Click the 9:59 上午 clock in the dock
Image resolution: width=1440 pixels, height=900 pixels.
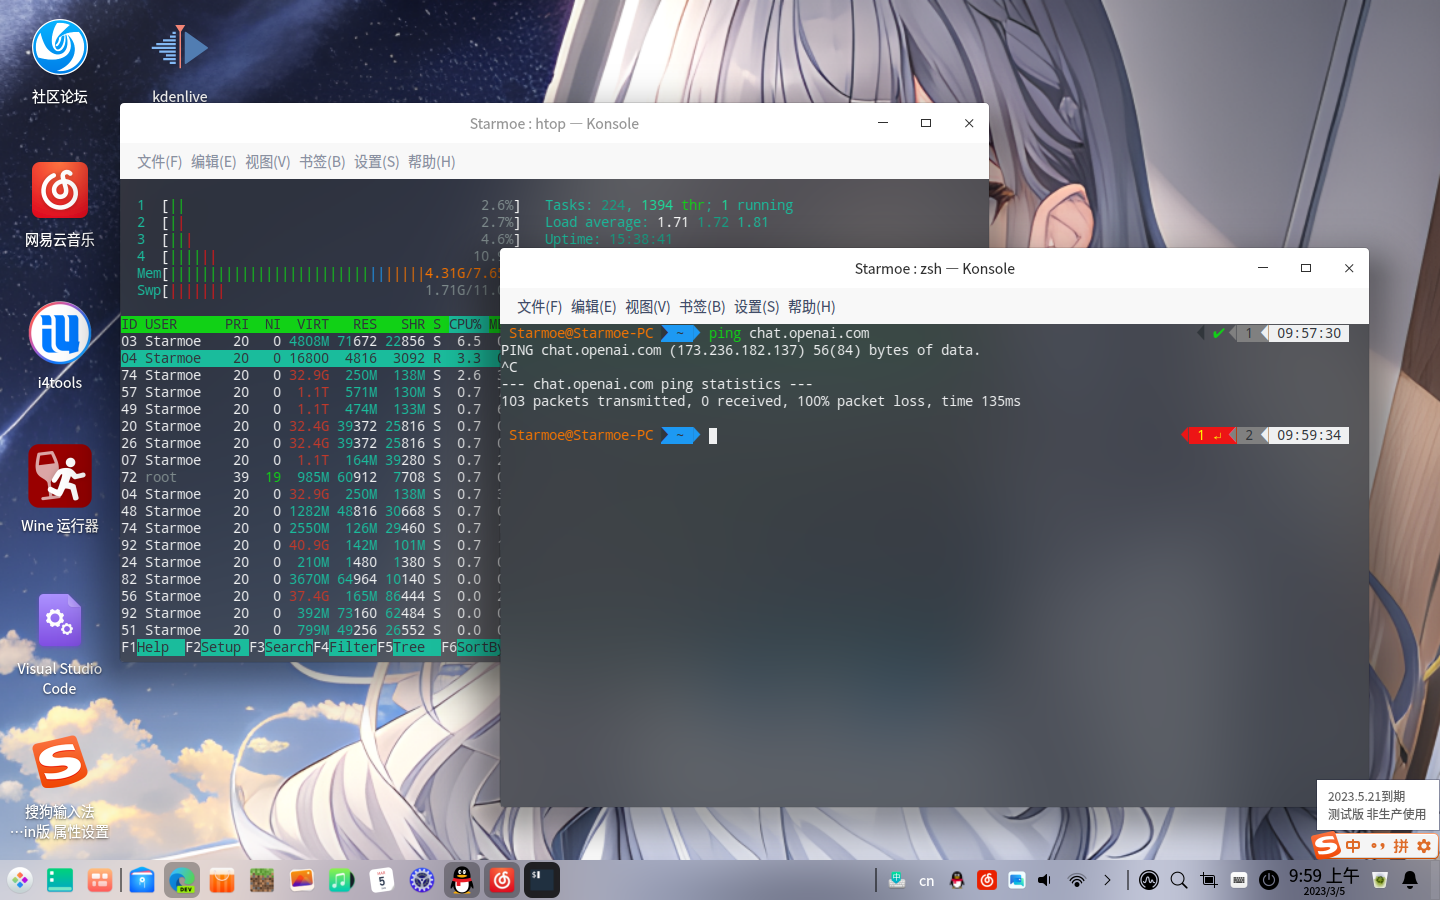pos(1323,880)
